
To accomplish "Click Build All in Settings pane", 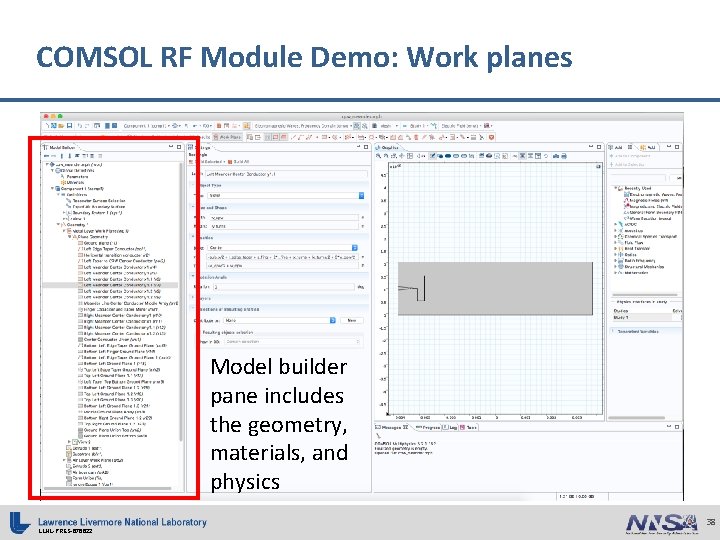I will point(239,162).
